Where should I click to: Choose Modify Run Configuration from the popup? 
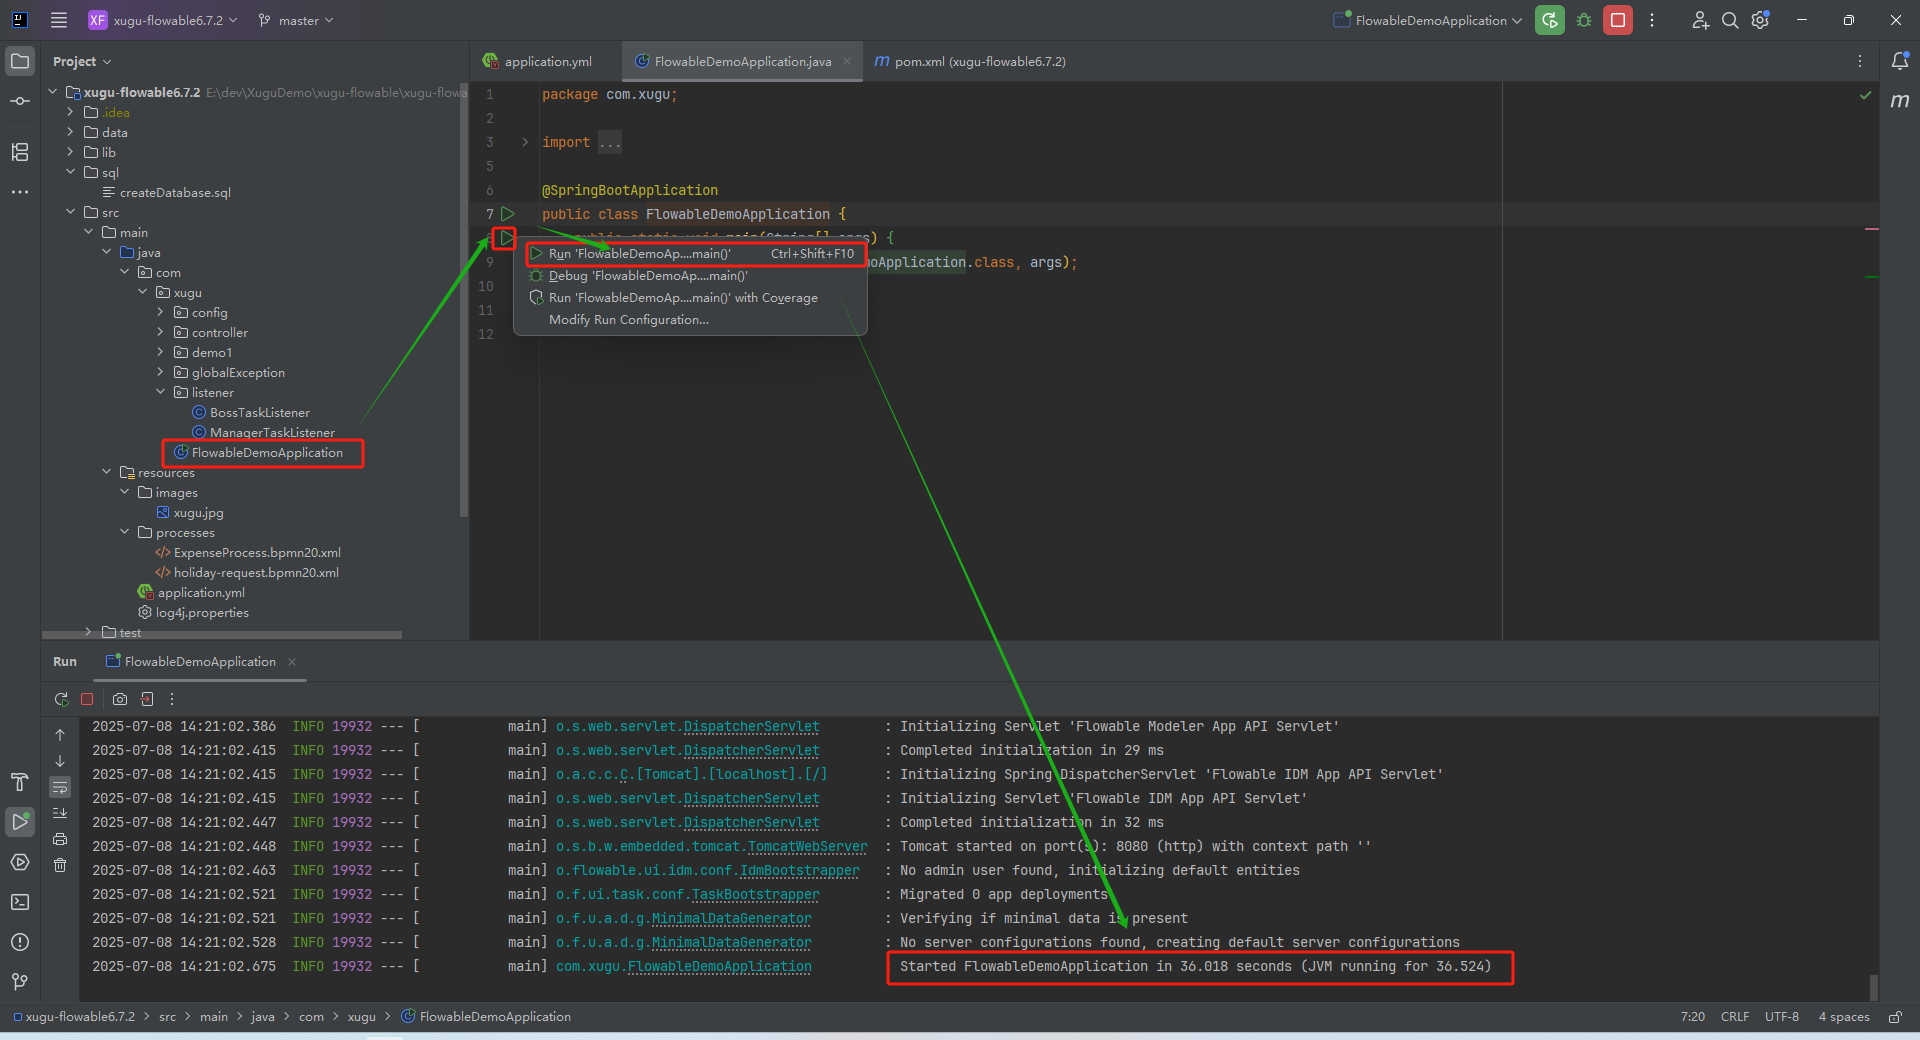(x=628, y=320)
